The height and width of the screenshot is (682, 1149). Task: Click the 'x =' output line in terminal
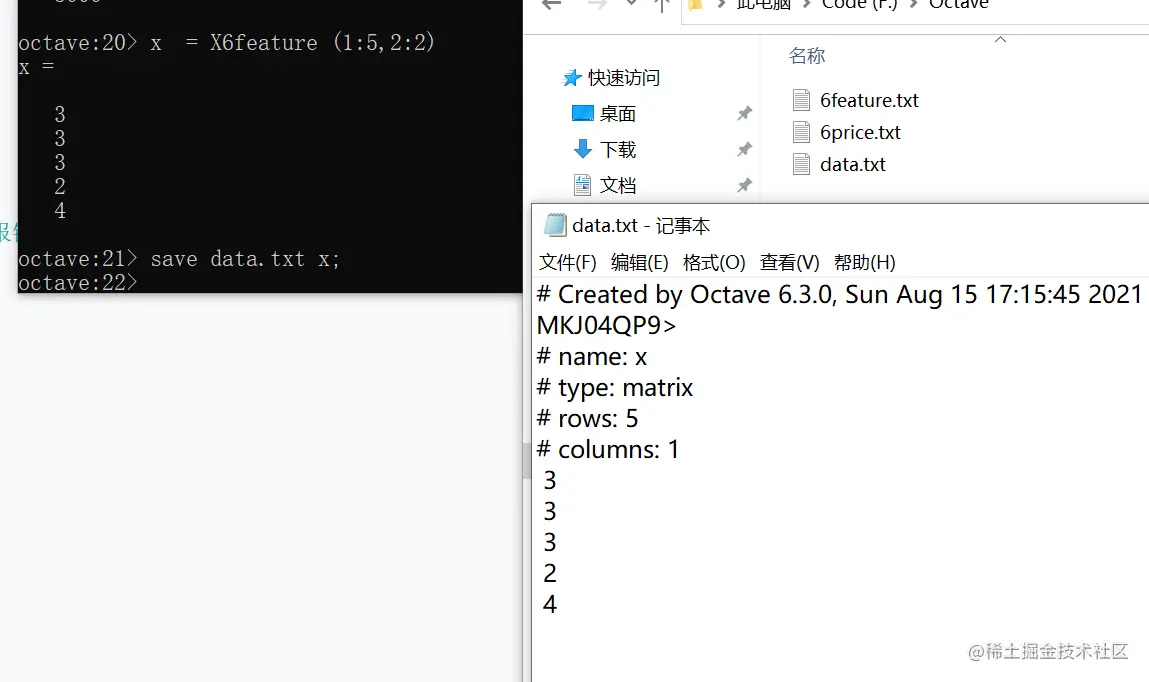tap(37, 67)
